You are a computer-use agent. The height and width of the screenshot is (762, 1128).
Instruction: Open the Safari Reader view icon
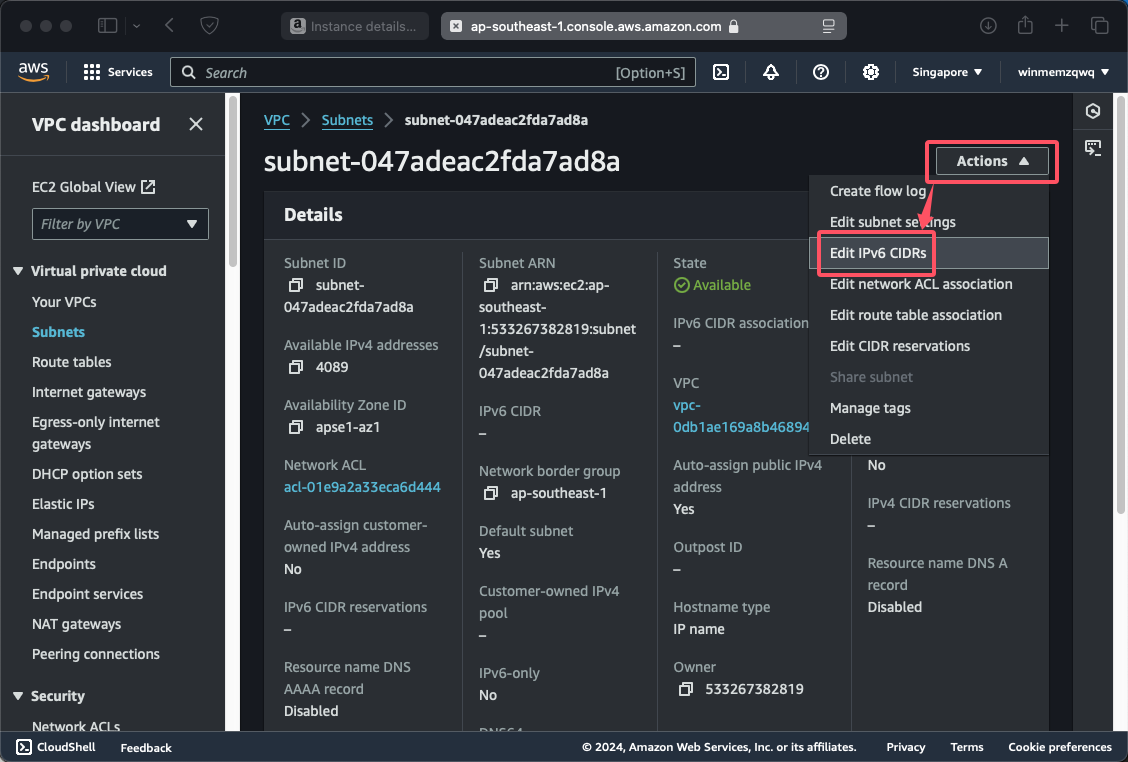[x=829, y=26]
